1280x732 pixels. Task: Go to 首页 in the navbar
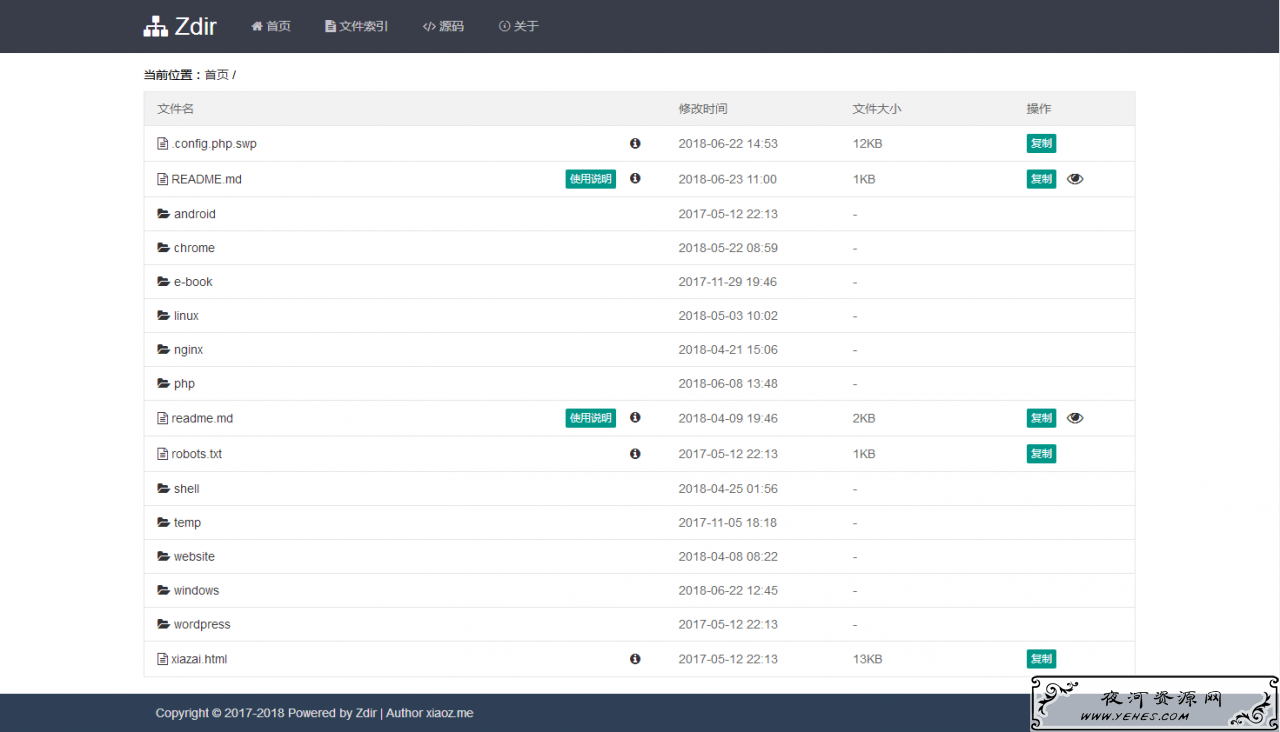tap(271, 26)
